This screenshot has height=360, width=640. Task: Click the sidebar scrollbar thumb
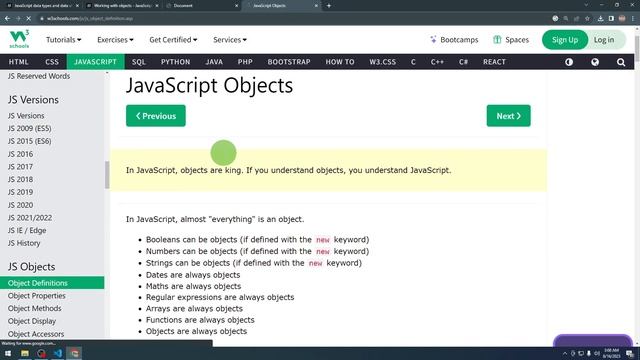(107, 175)
